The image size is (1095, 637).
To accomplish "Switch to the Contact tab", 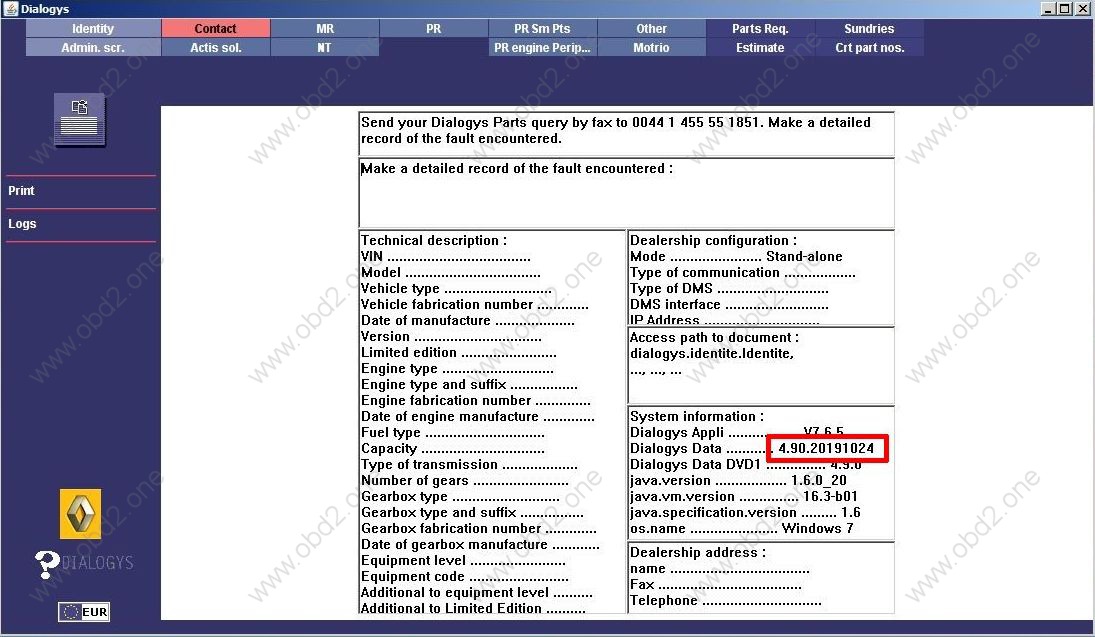I will [x=216, y=29].
